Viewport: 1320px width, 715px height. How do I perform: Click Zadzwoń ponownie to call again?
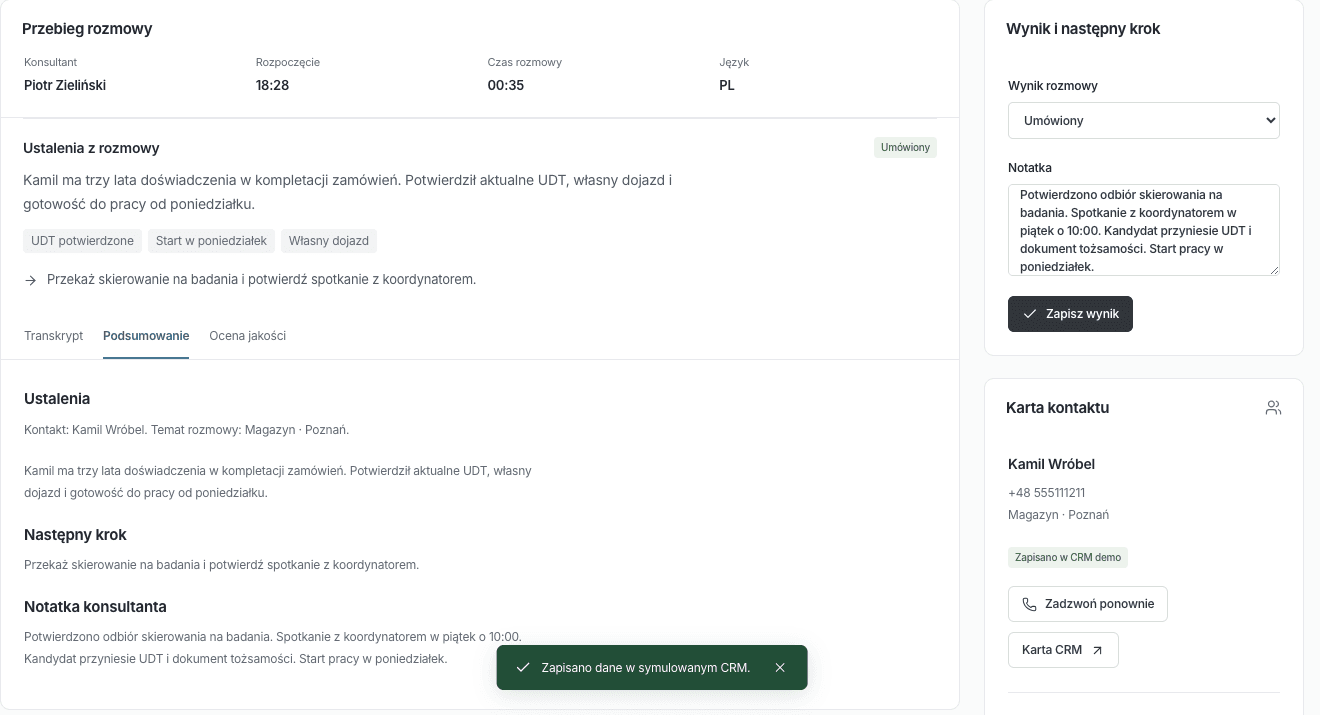point(1088,604)
